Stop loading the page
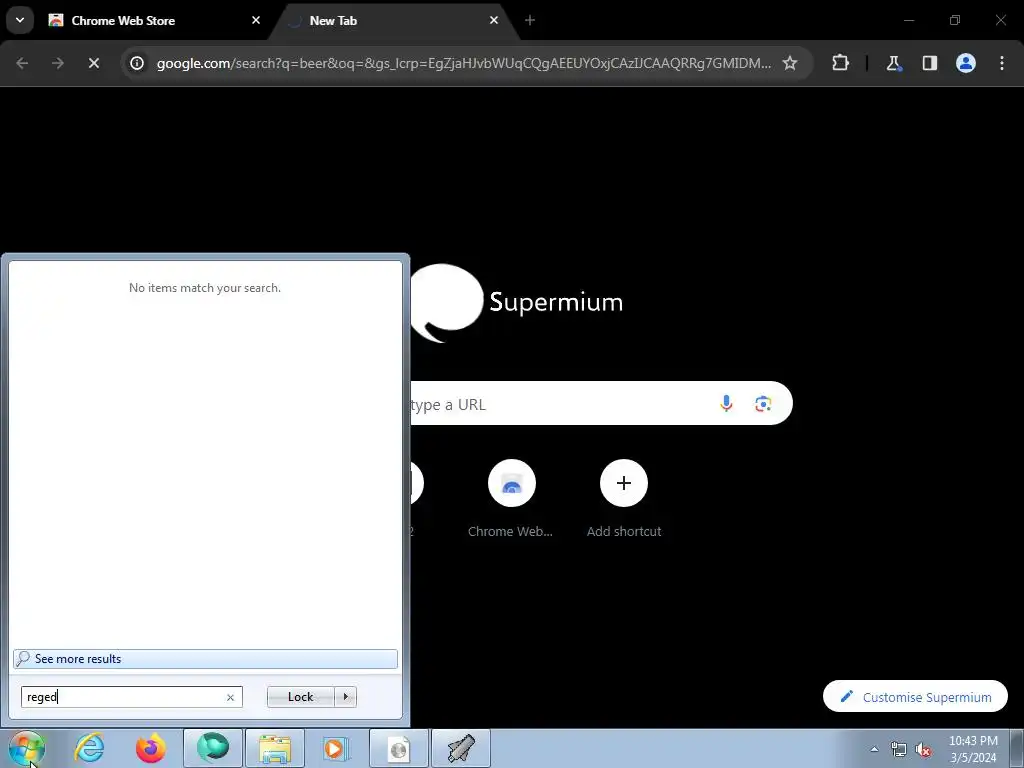Image resolution: width=1024 pixels, height=768 pixels. (x=93, y=63)
